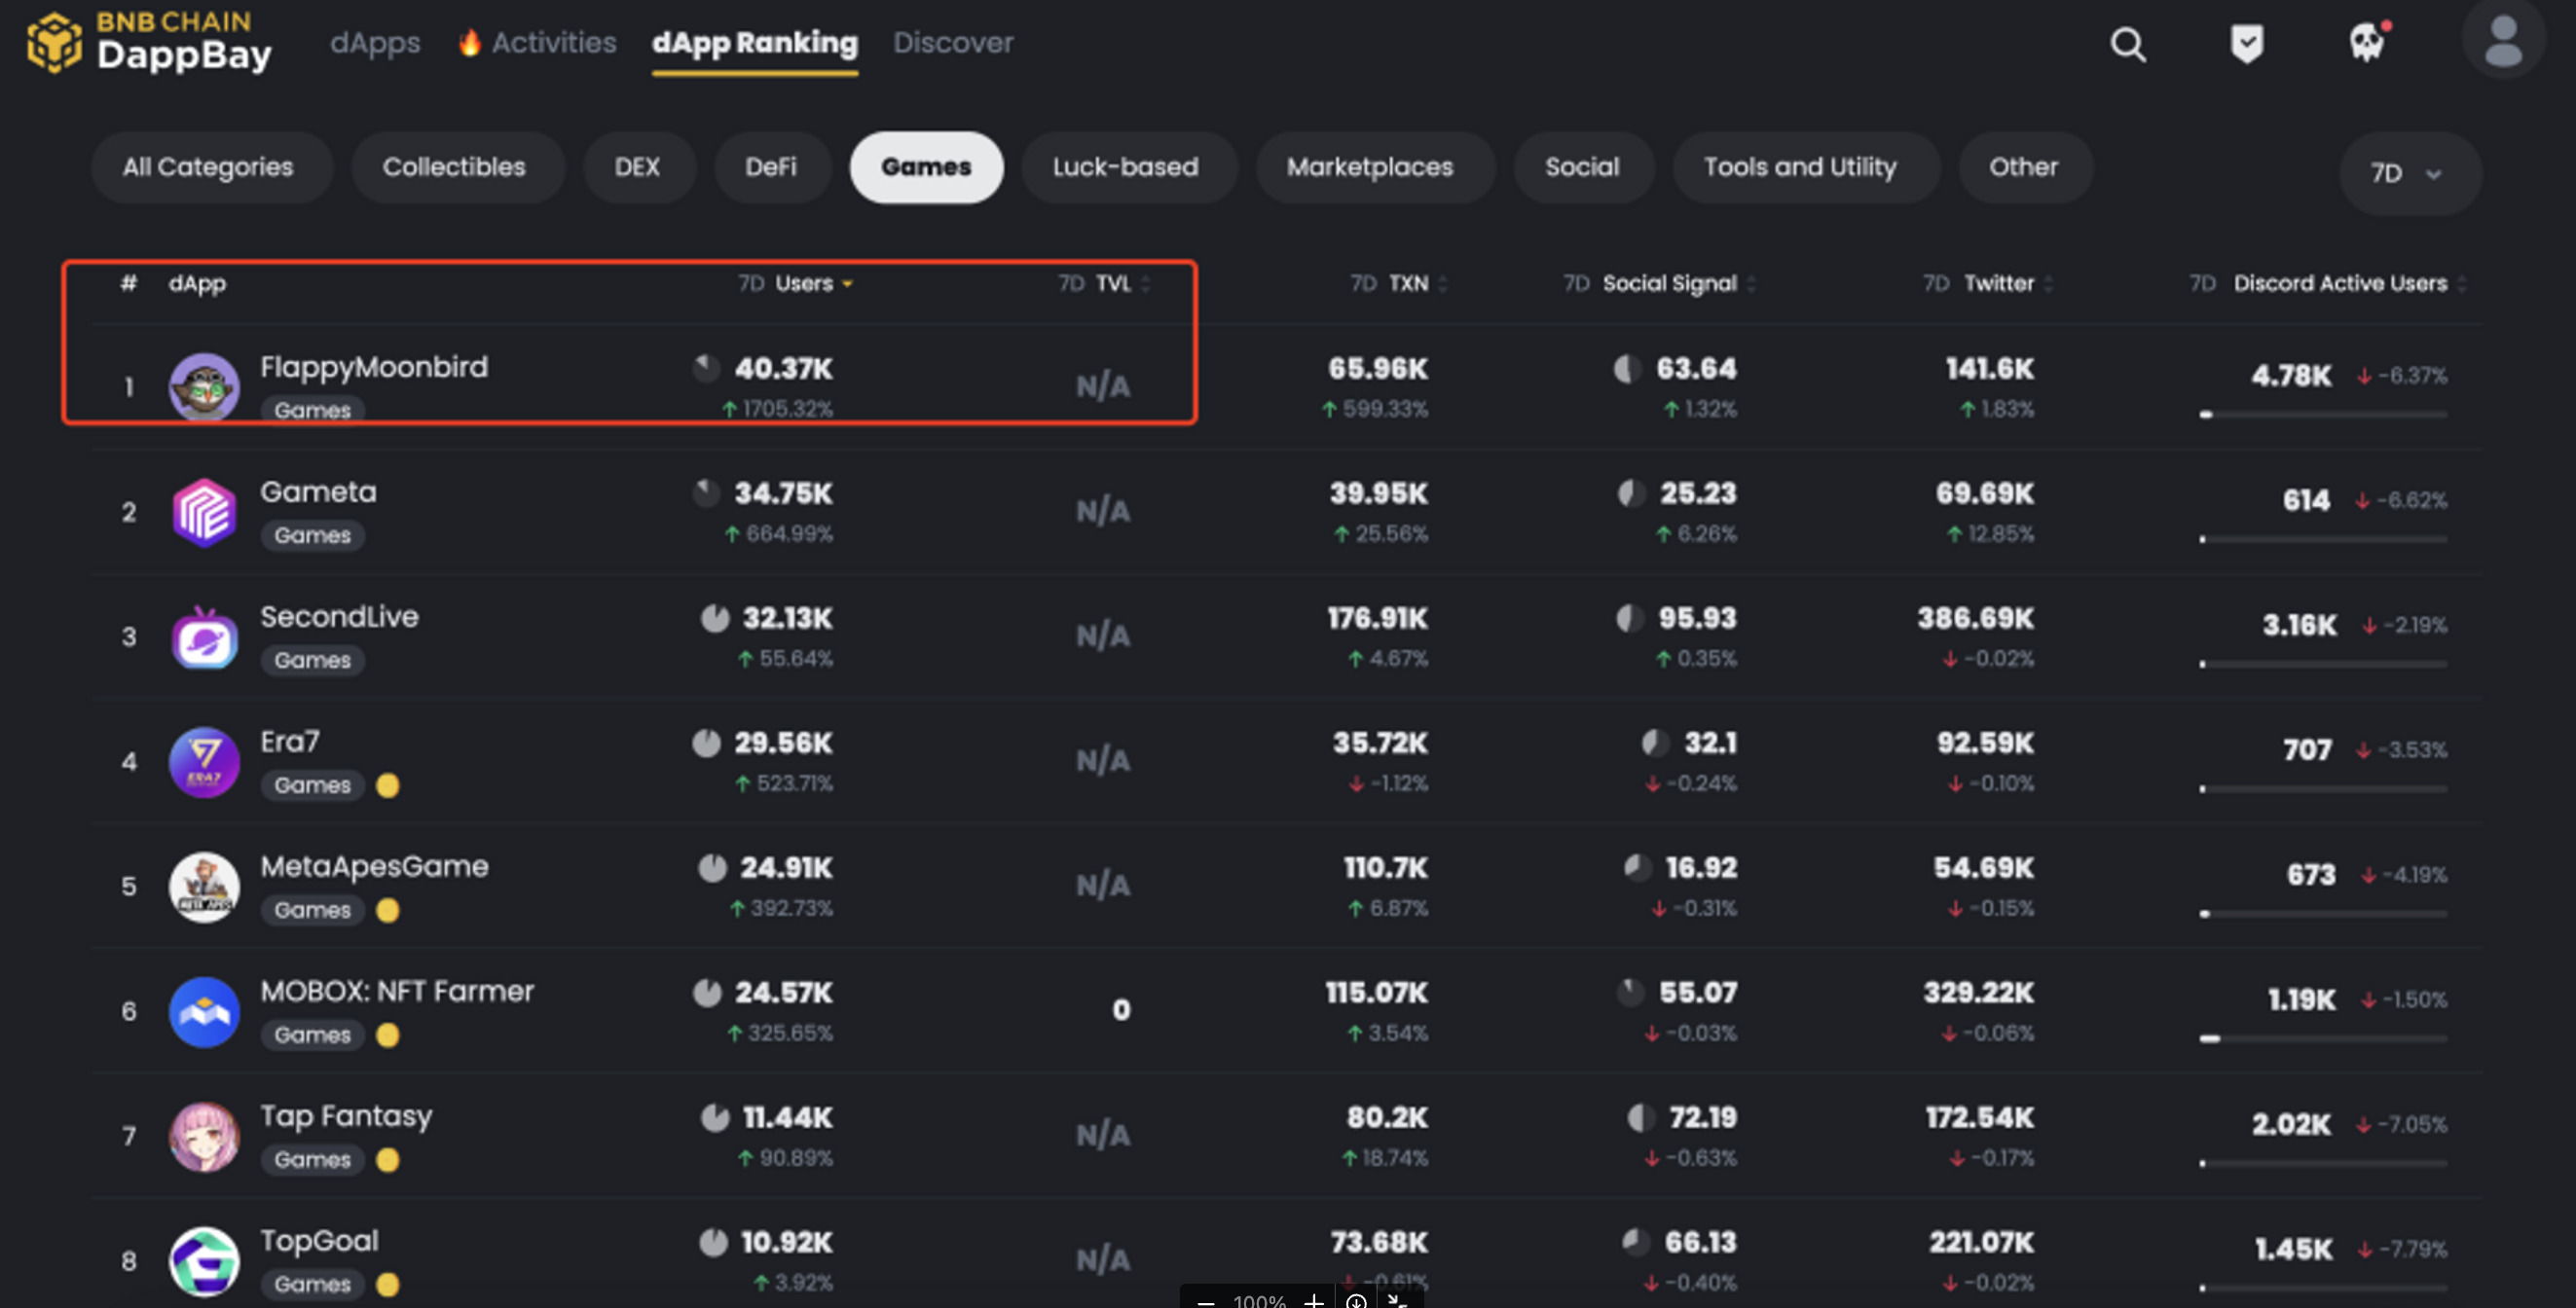The image size is (2576, 1308).
Task: Click the search magnifier icon
Action: pyautogui.click(x=2127, y=44)
